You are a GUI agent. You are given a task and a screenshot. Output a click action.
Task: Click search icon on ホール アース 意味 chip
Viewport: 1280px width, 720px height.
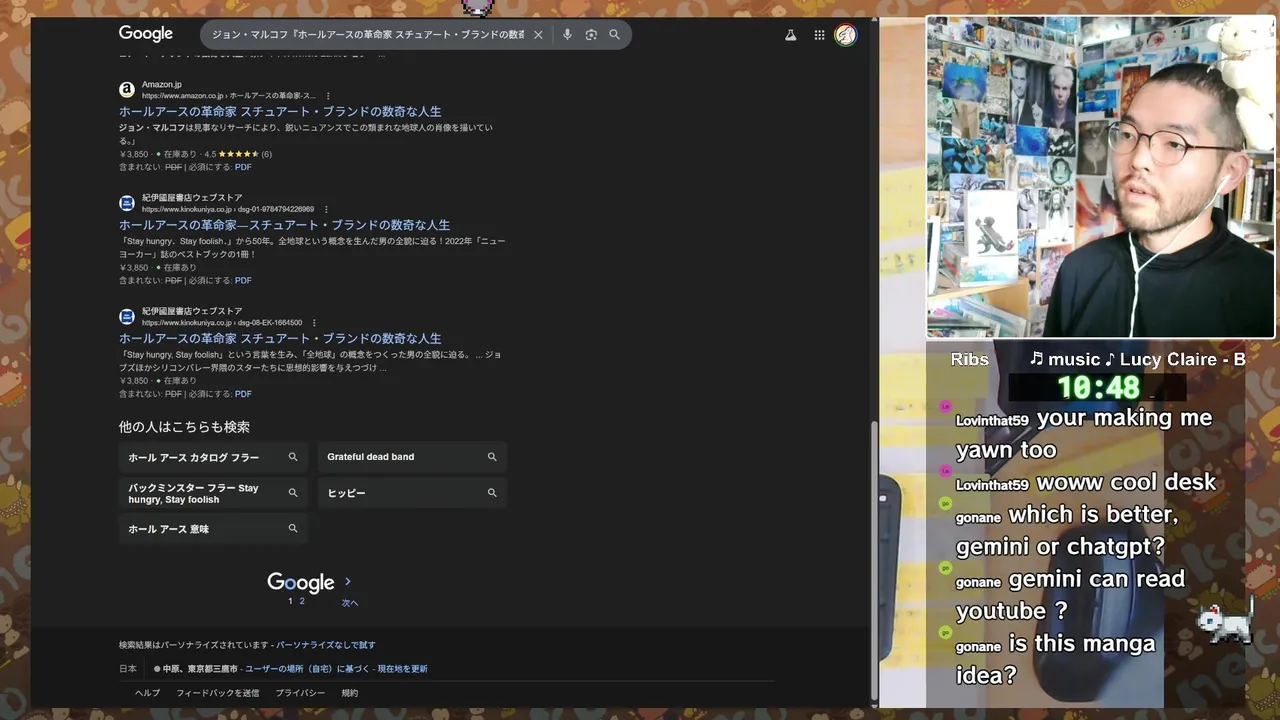pyautogui.click(x=293, y=529)
